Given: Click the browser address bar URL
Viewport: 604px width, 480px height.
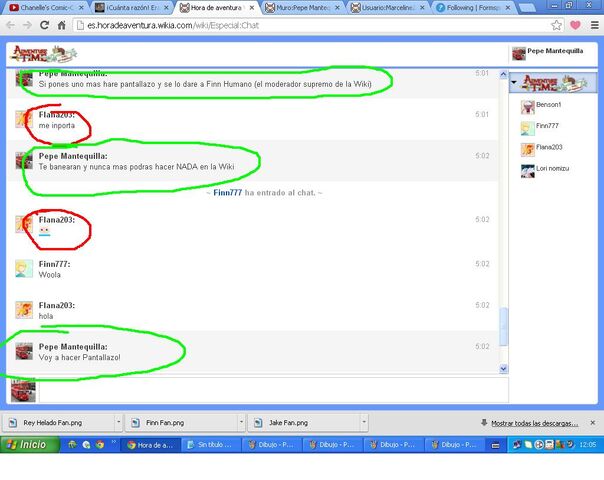Looking at the screenshot, I should point(173,25).
